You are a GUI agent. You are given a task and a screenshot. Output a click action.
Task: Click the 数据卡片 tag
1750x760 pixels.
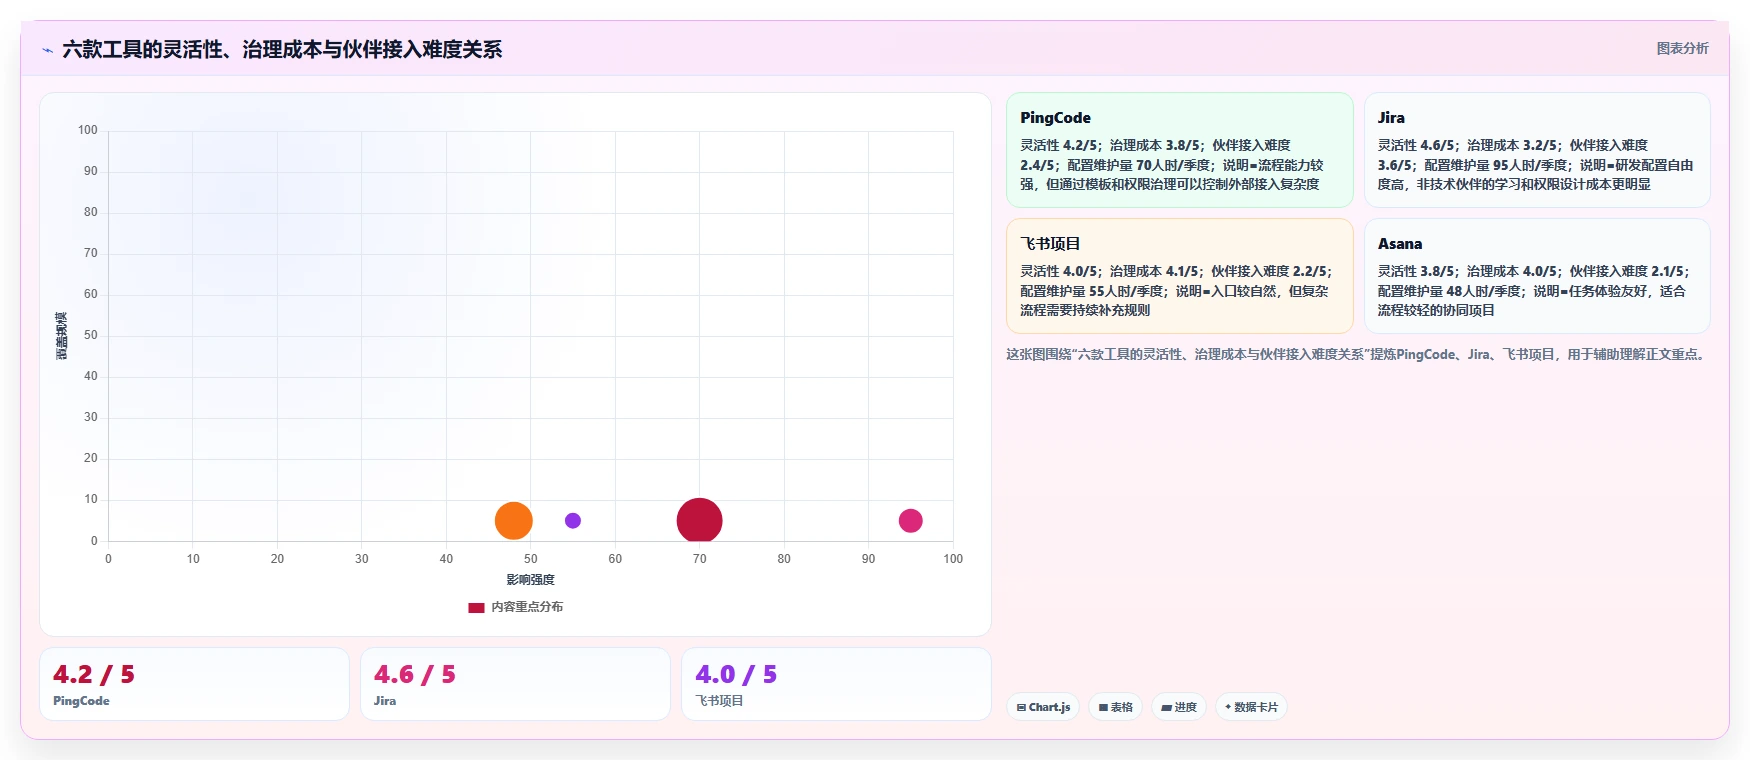point(1251,707)
